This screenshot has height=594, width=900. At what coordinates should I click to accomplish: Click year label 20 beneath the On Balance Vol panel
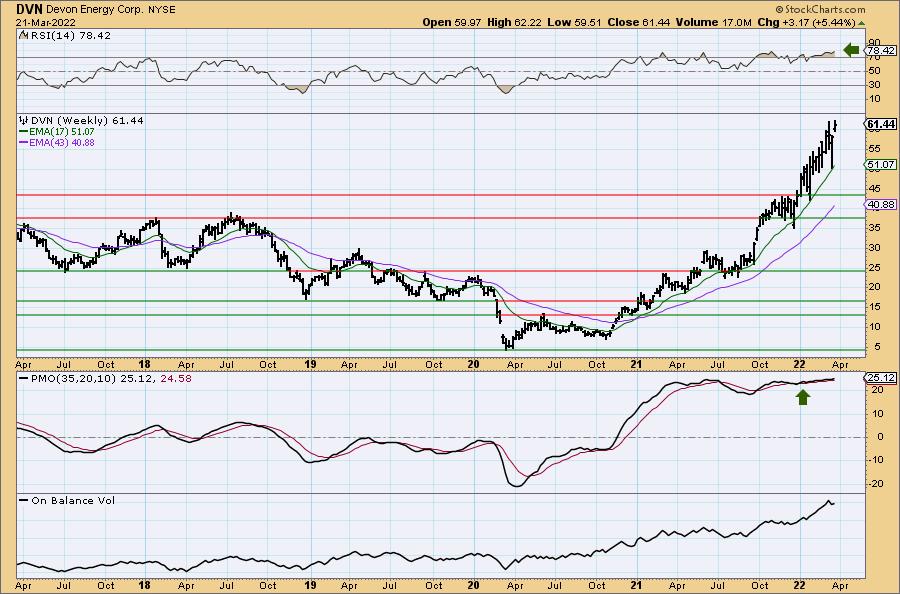click(x=473, y=586)
